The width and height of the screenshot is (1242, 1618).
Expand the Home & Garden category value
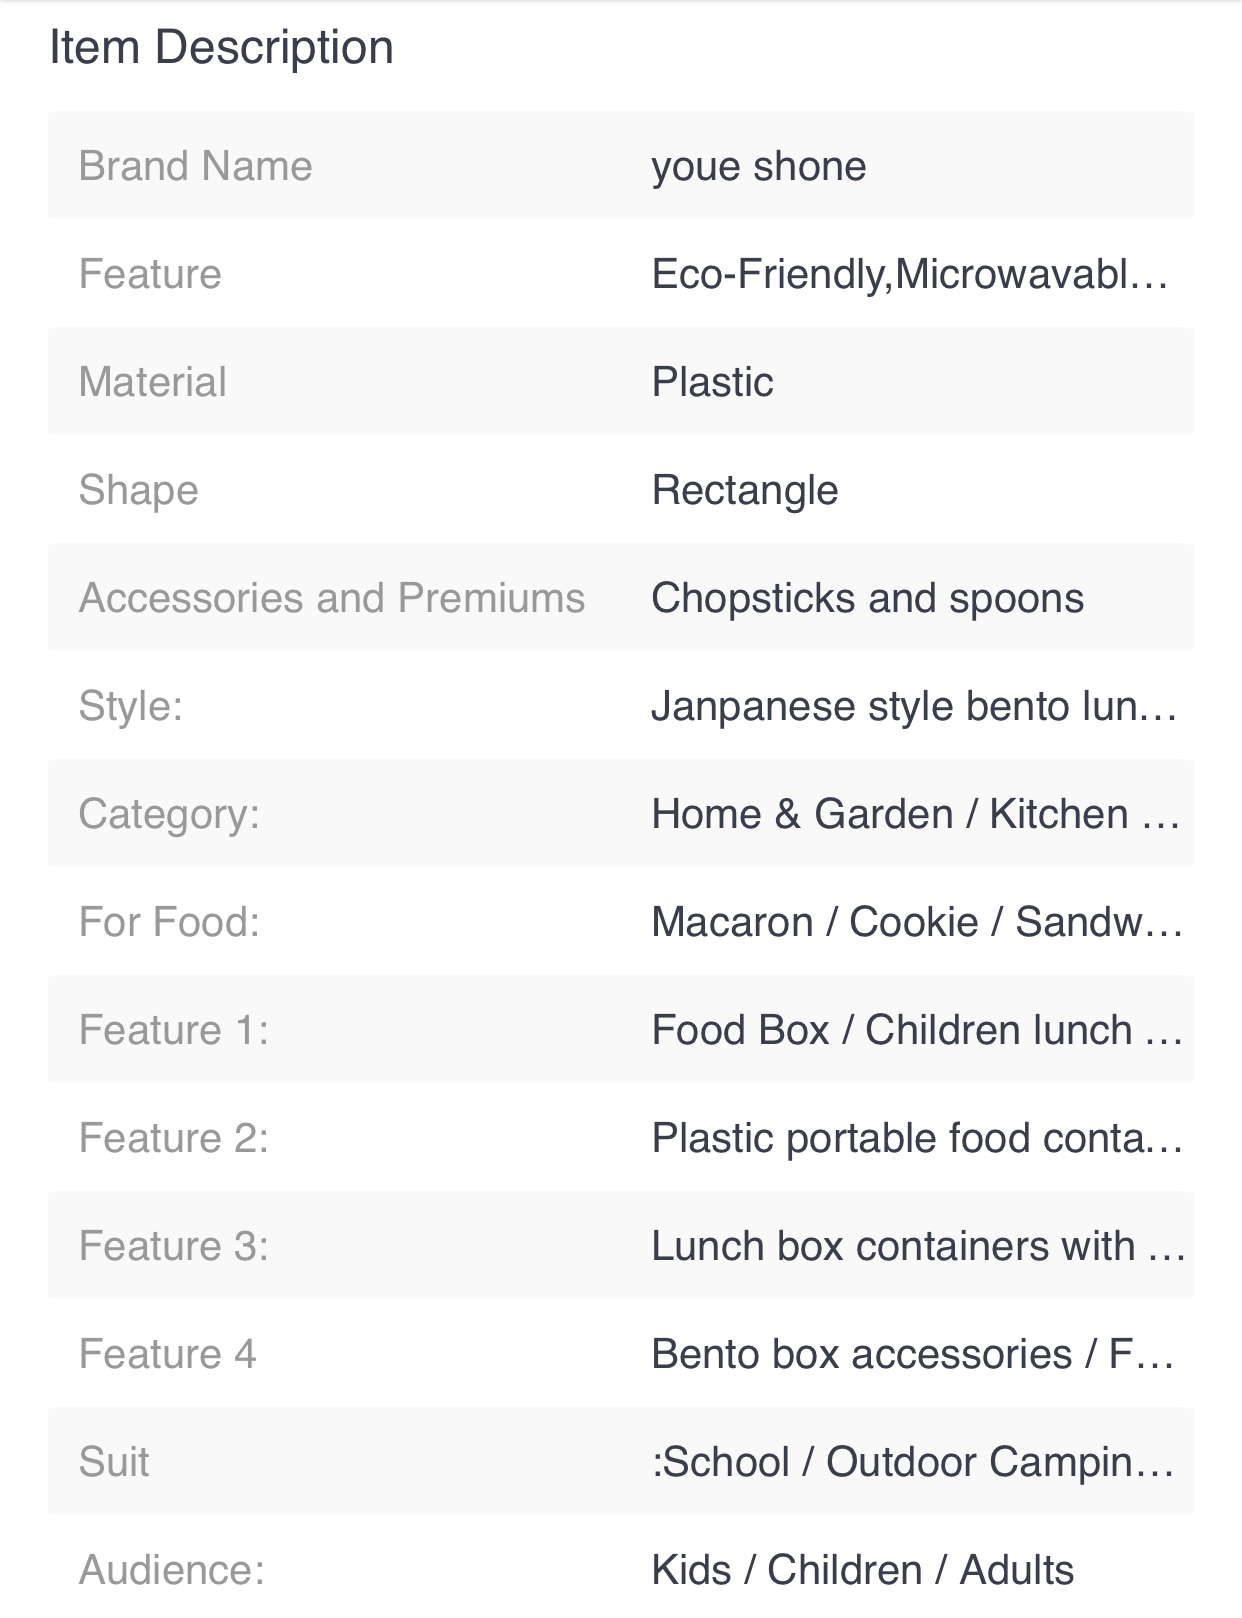coord(915,814)
